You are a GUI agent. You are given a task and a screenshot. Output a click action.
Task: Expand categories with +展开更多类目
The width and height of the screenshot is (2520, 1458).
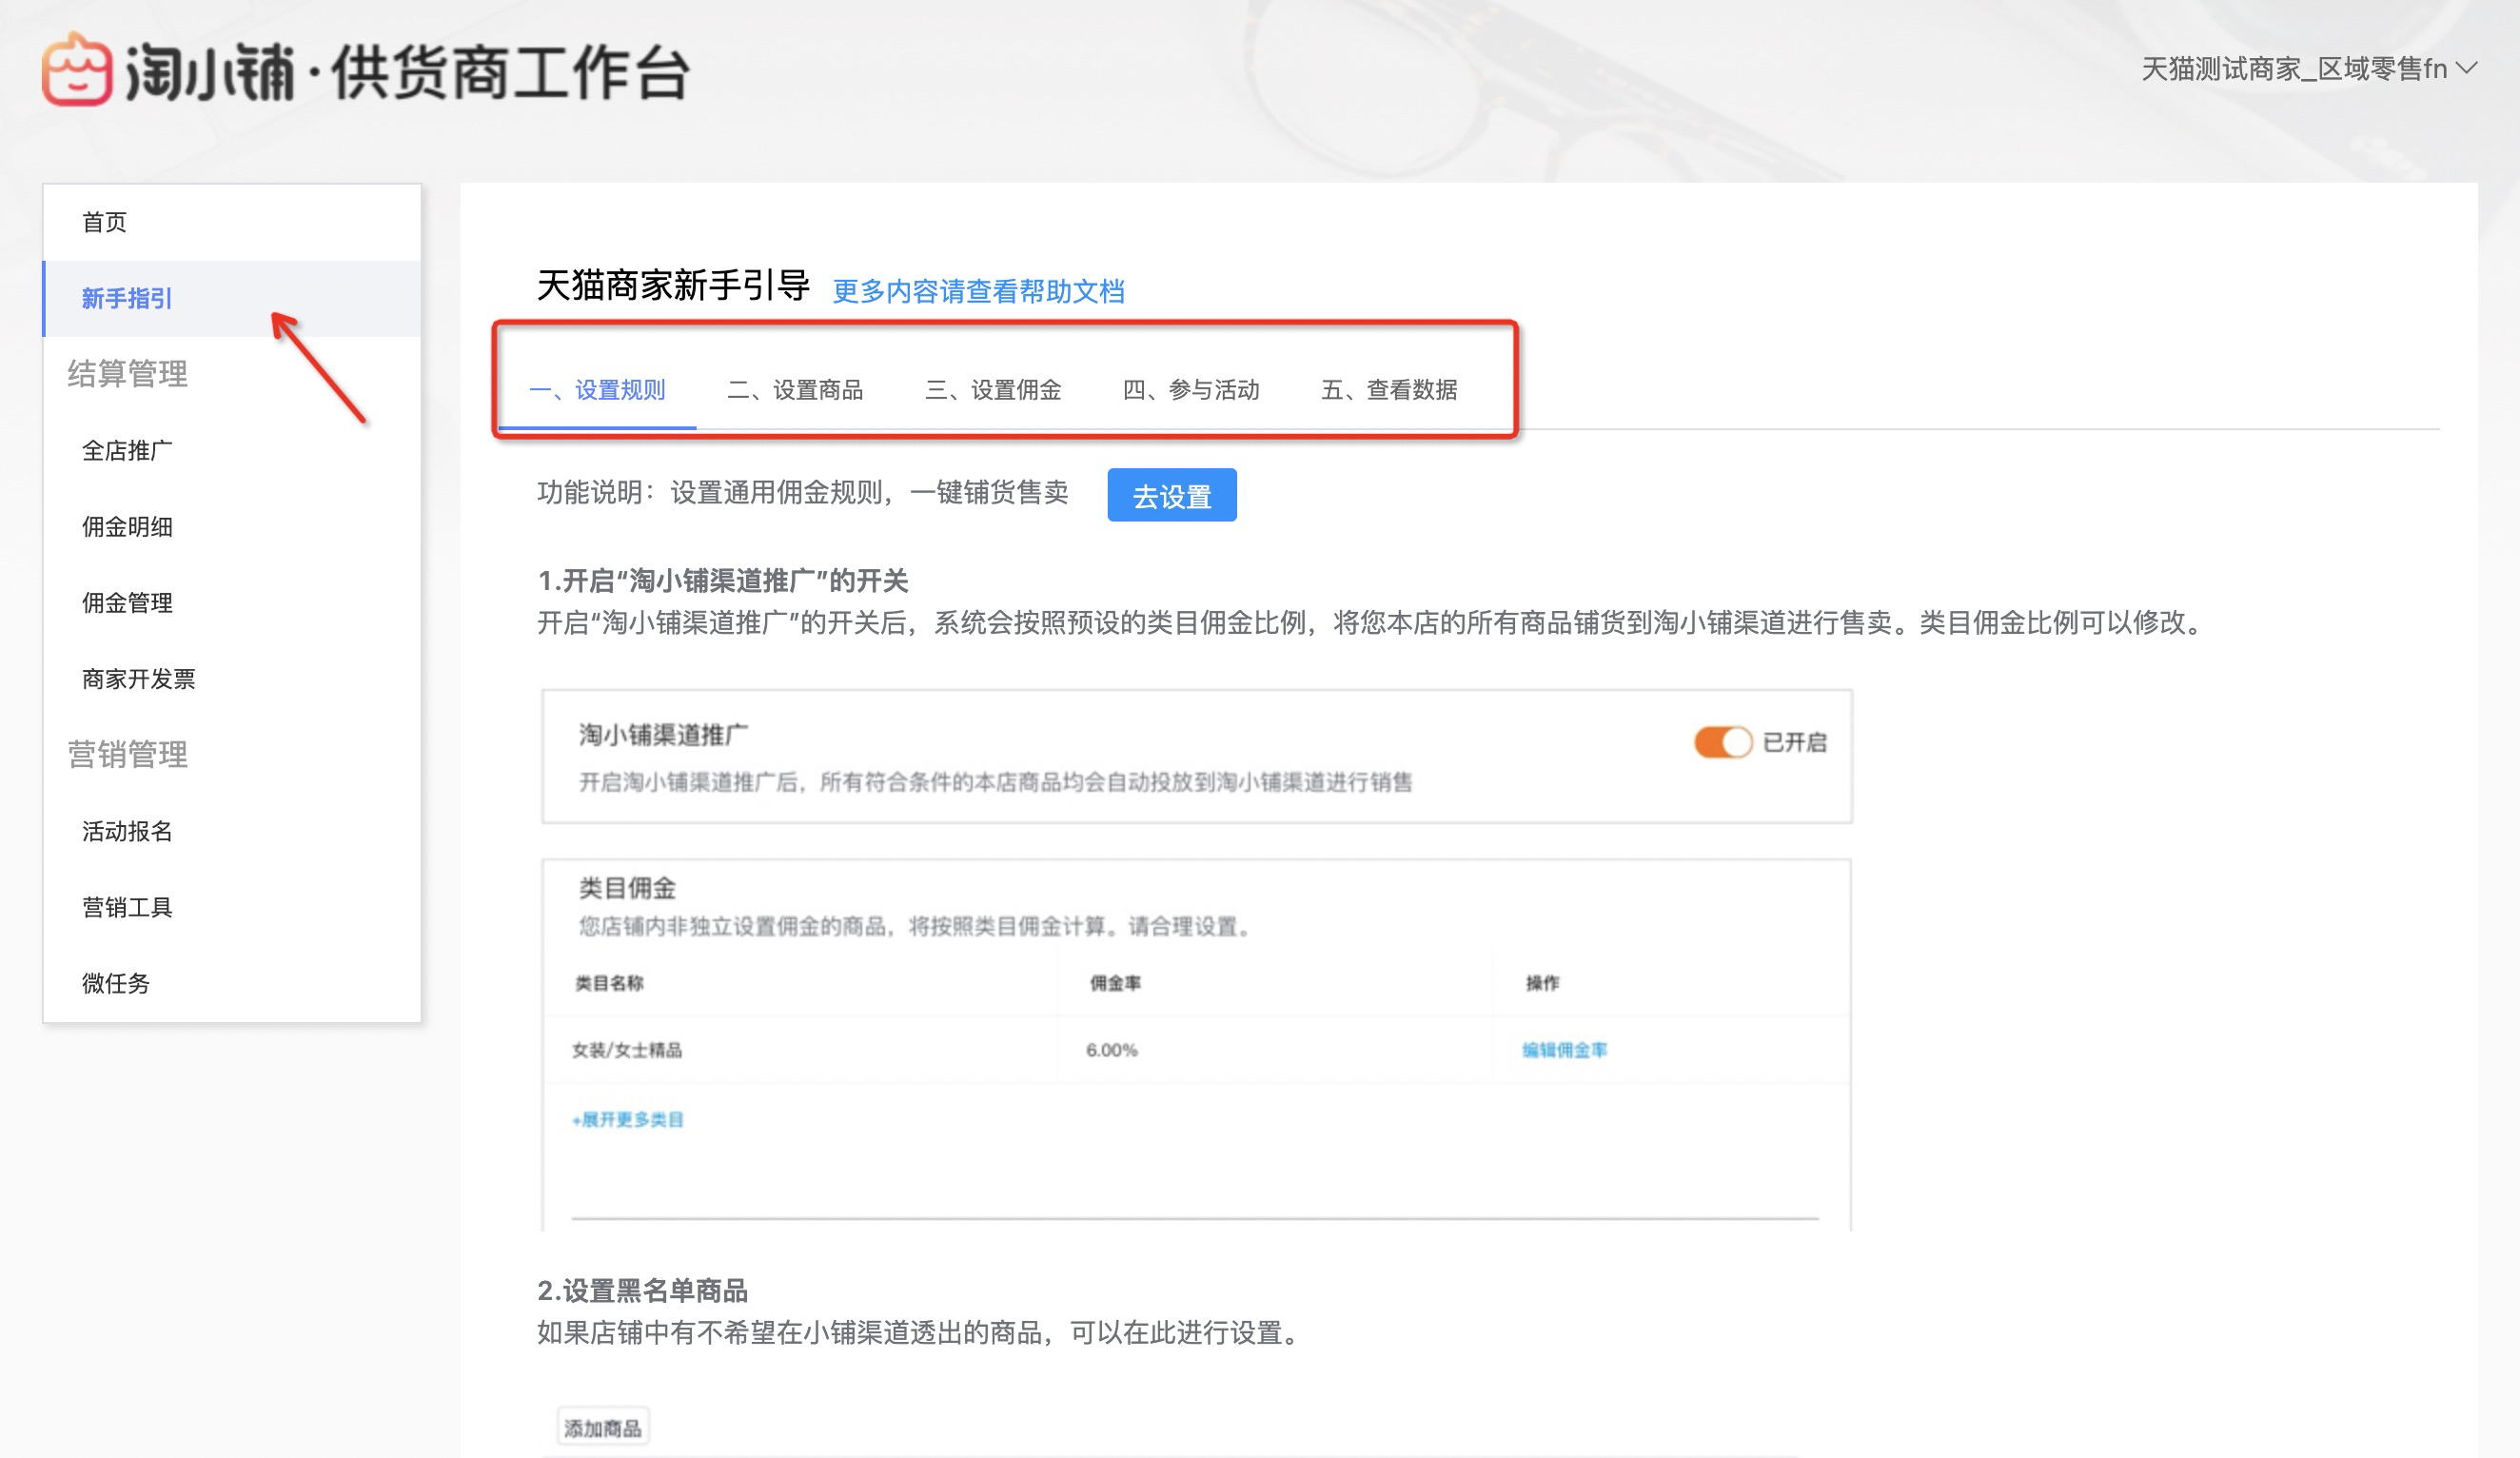tap(627, 1119)
